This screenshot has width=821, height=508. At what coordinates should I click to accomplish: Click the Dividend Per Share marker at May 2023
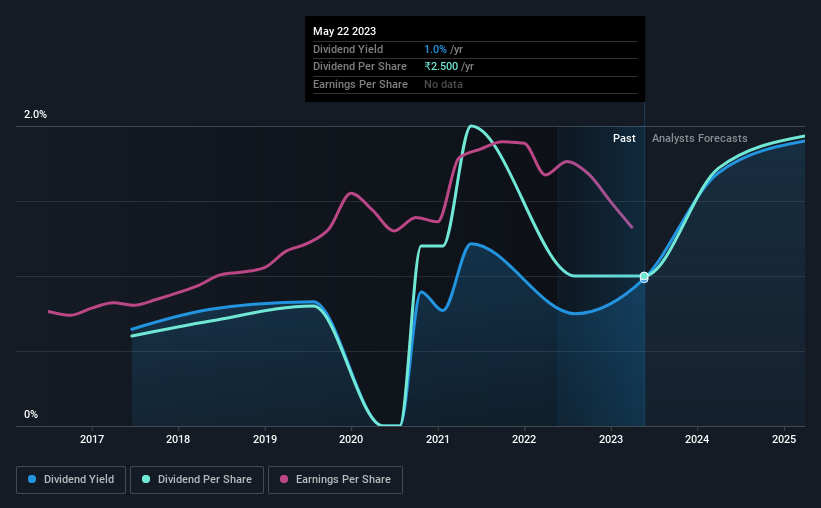pos(644,276)
